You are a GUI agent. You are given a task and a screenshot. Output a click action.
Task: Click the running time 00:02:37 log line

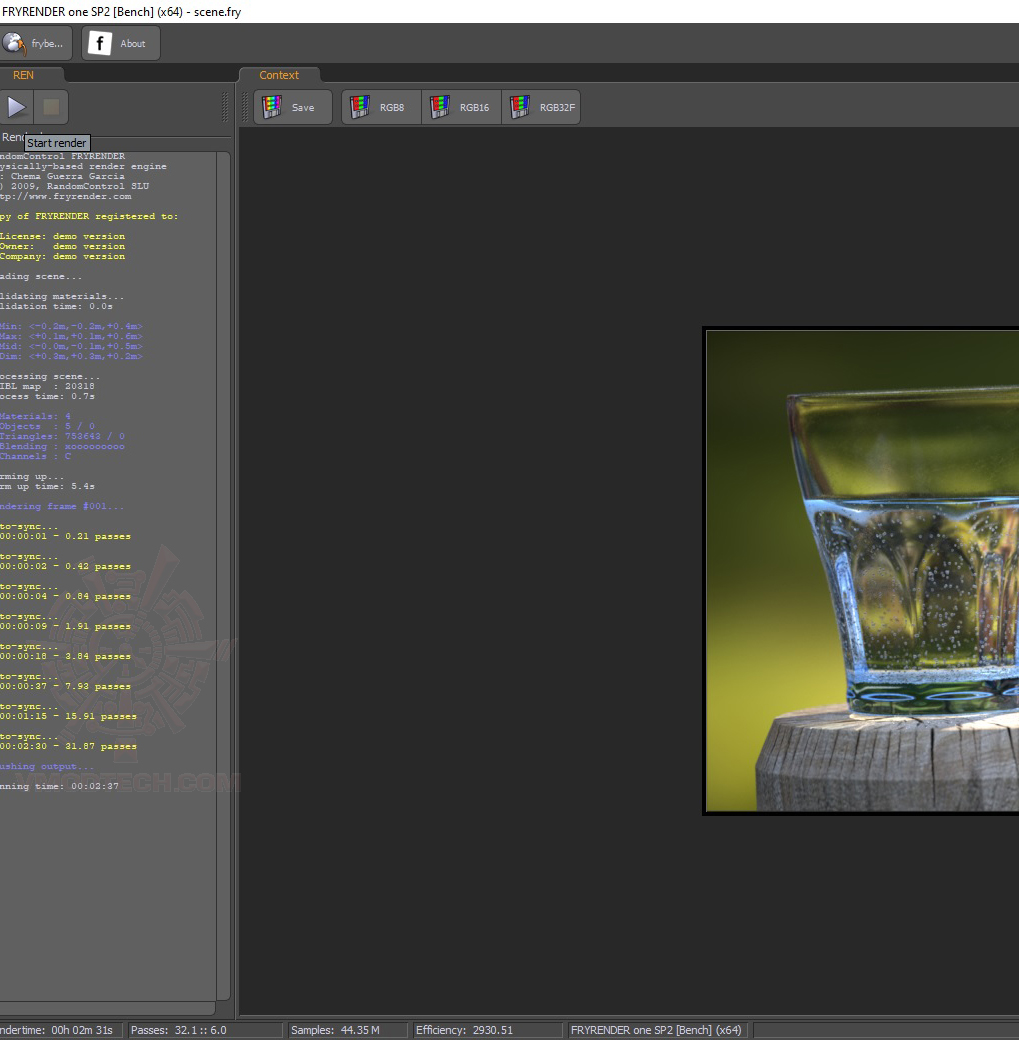pyautogui.click(x=60, y=786)
